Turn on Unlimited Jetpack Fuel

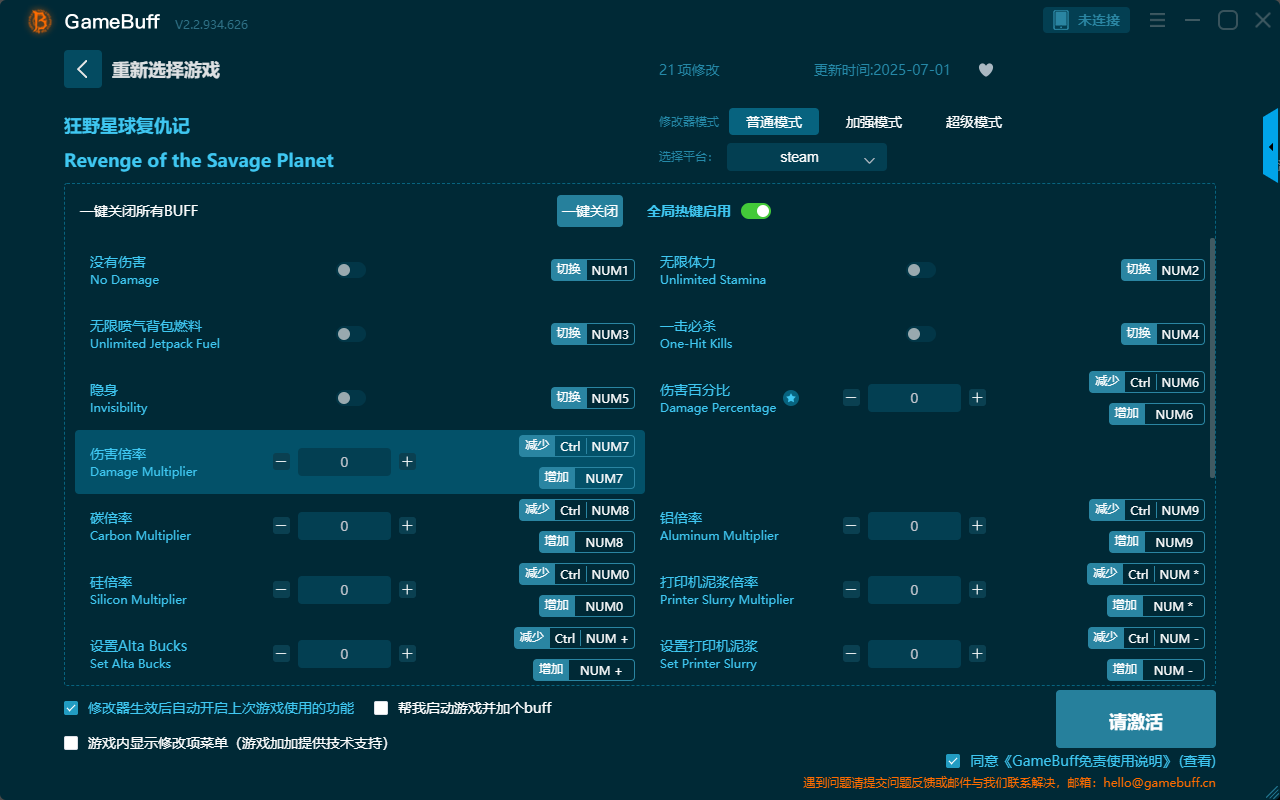(x=351, y=334)
